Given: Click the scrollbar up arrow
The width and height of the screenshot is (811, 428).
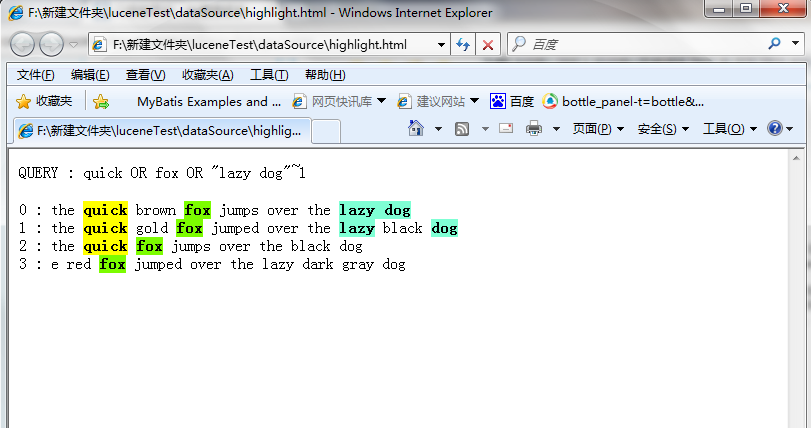Looking at the screenshot, I should [796, 158].
